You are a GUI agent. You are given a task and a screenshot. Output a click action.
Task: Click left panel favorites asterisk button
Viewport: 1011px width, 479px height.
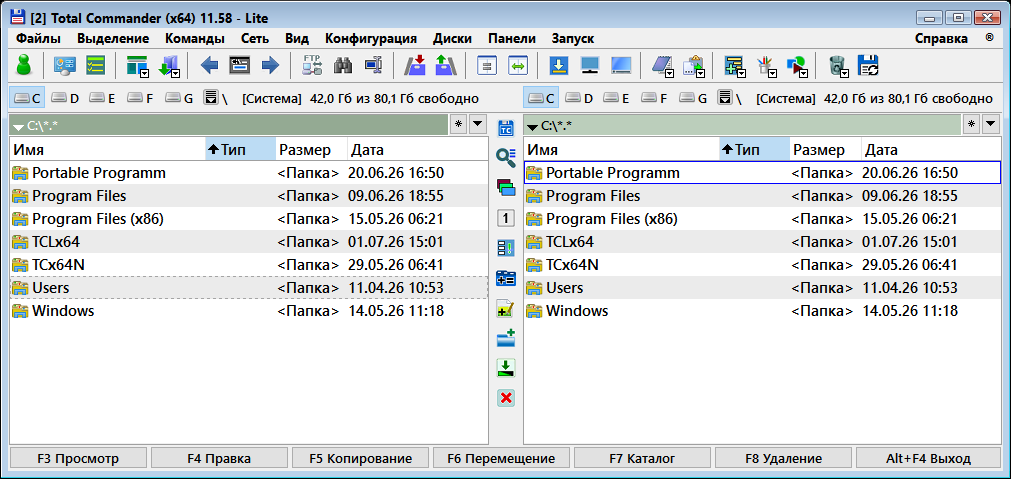pos(458,124)
